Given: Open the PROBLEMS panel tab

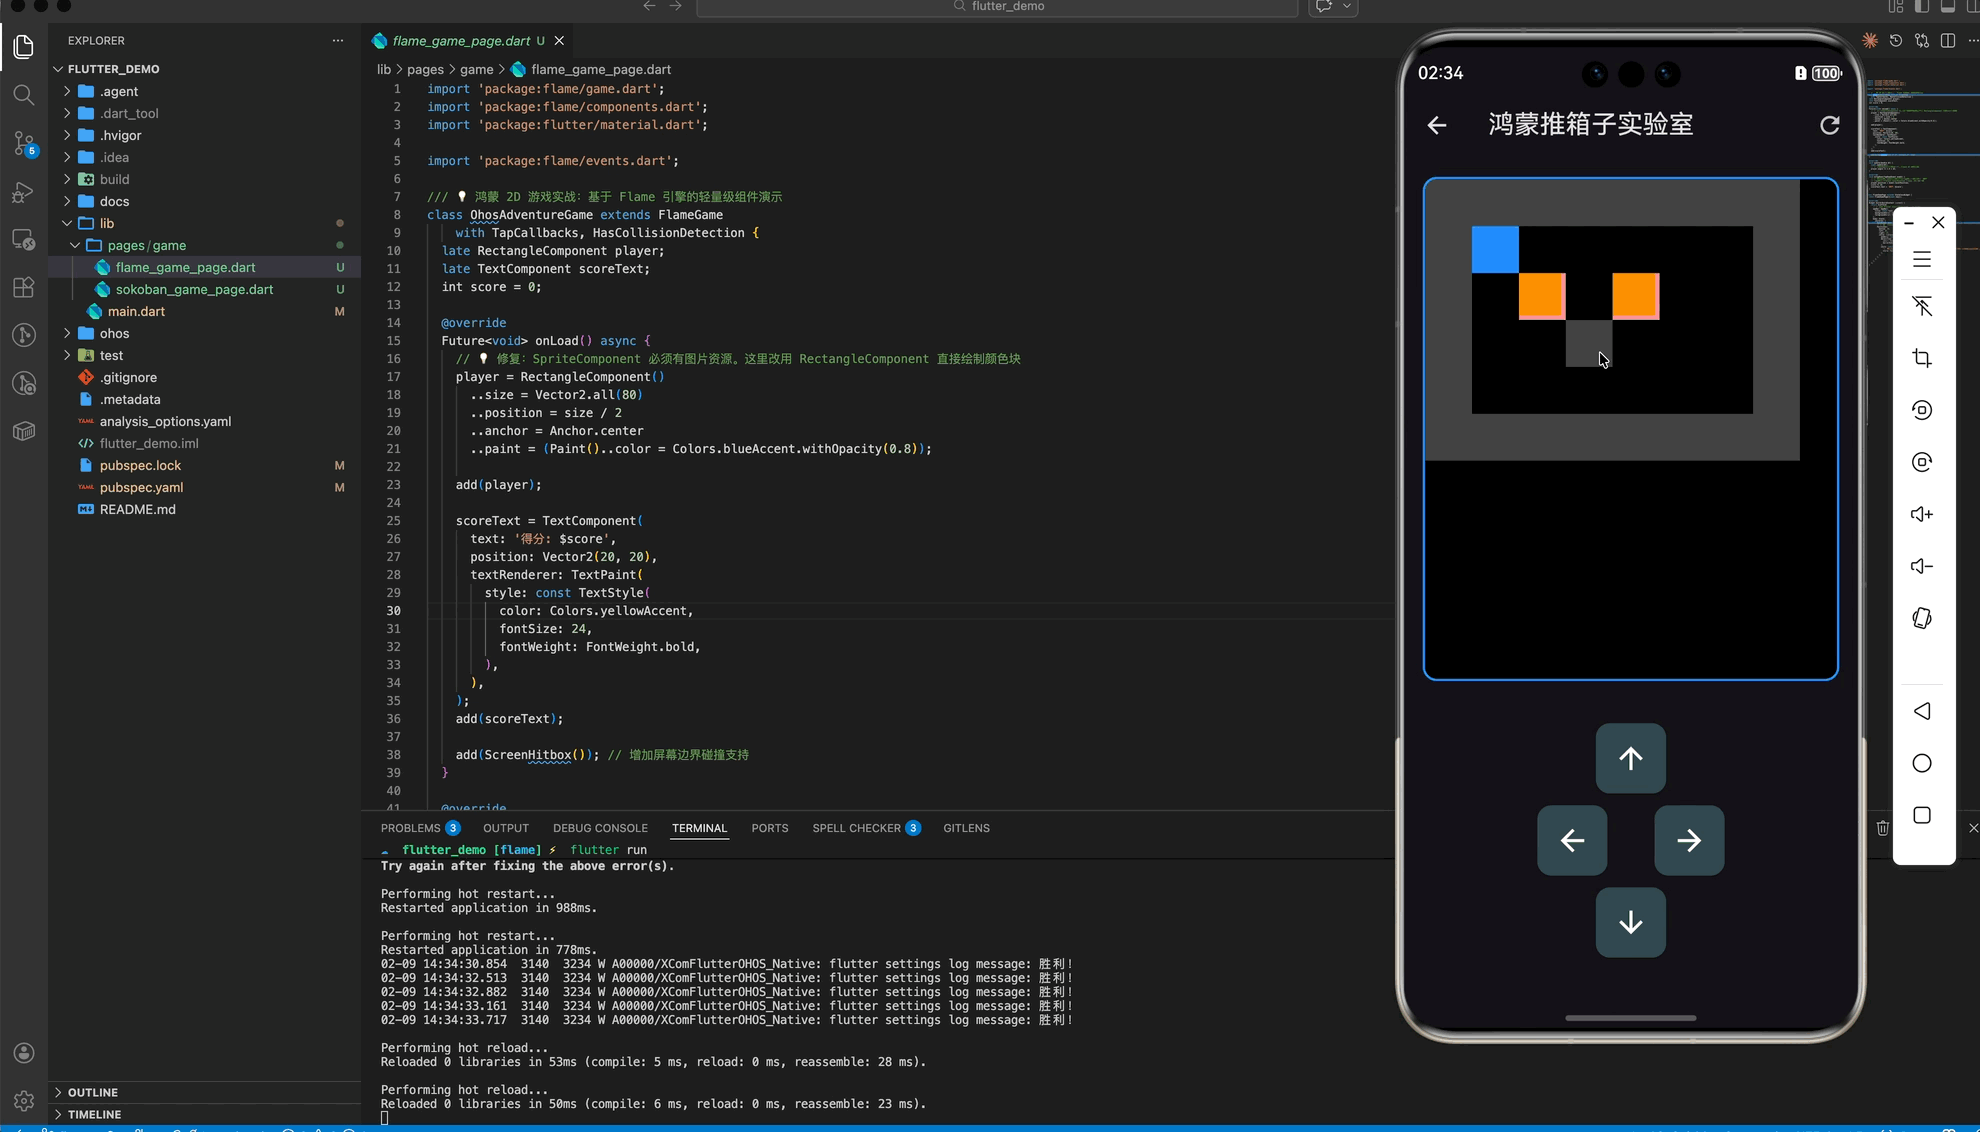Looking at the screenshot, I should pyautogui.click(x=410, y=828).
